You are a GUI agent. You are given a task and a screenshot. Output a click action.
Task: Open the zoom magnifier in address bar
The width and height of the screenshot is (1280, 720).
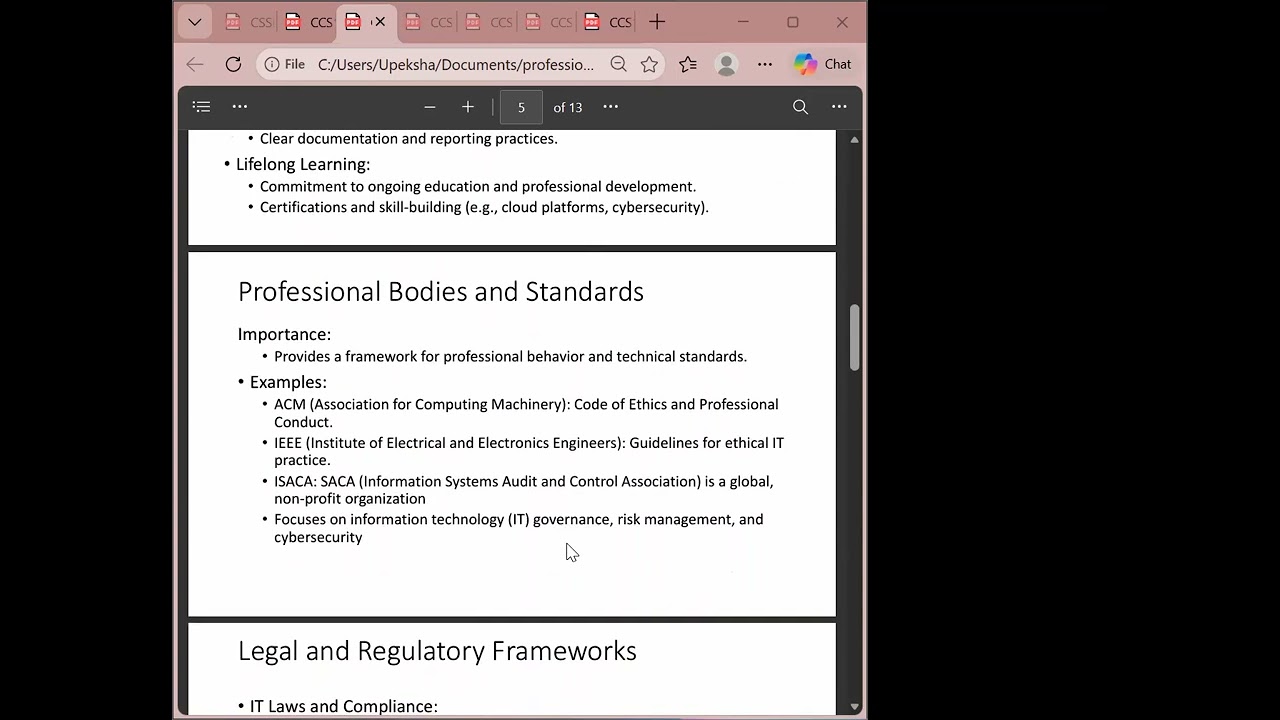coord(619,64)
